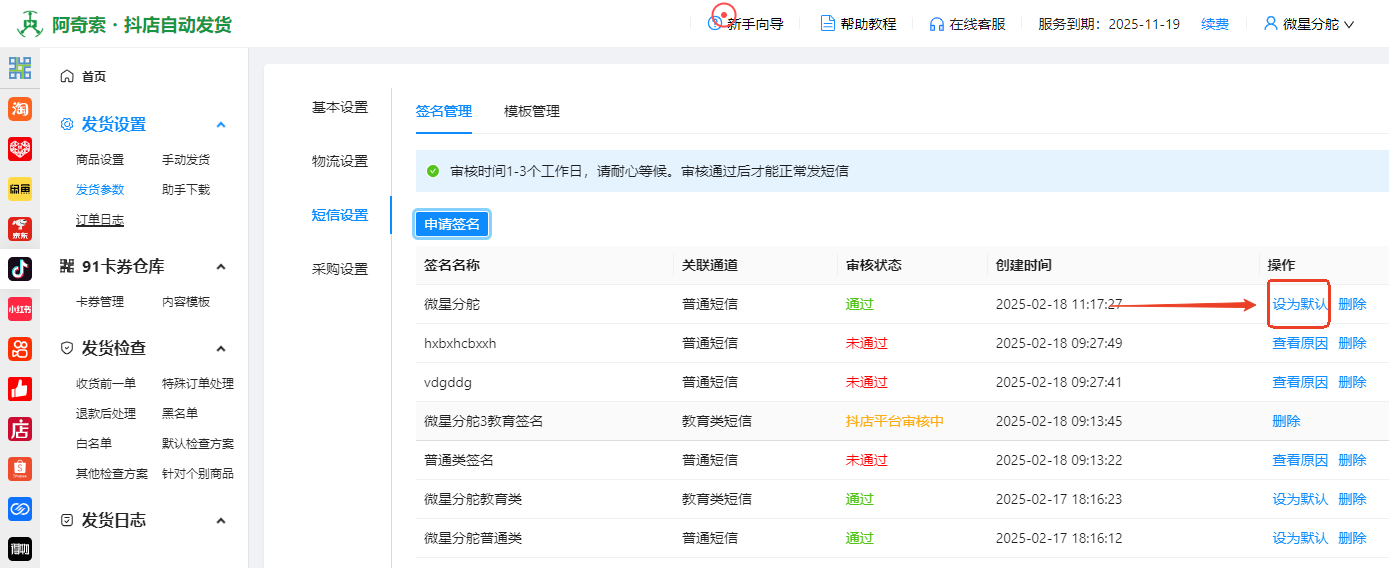
Task: Delete the 微星分舵3教育签名 row
Action: click(x=1286, y=421)
